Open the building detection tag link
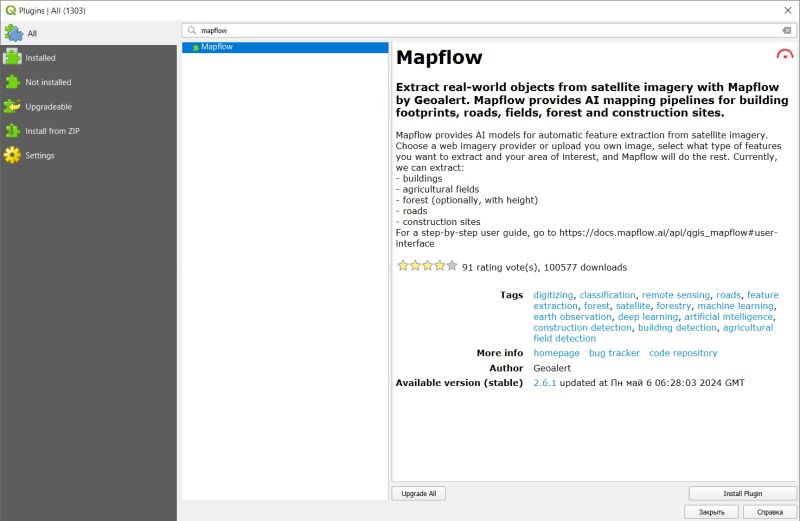The image size is (800, 521). pyautogui.click(x=677, y=328)
